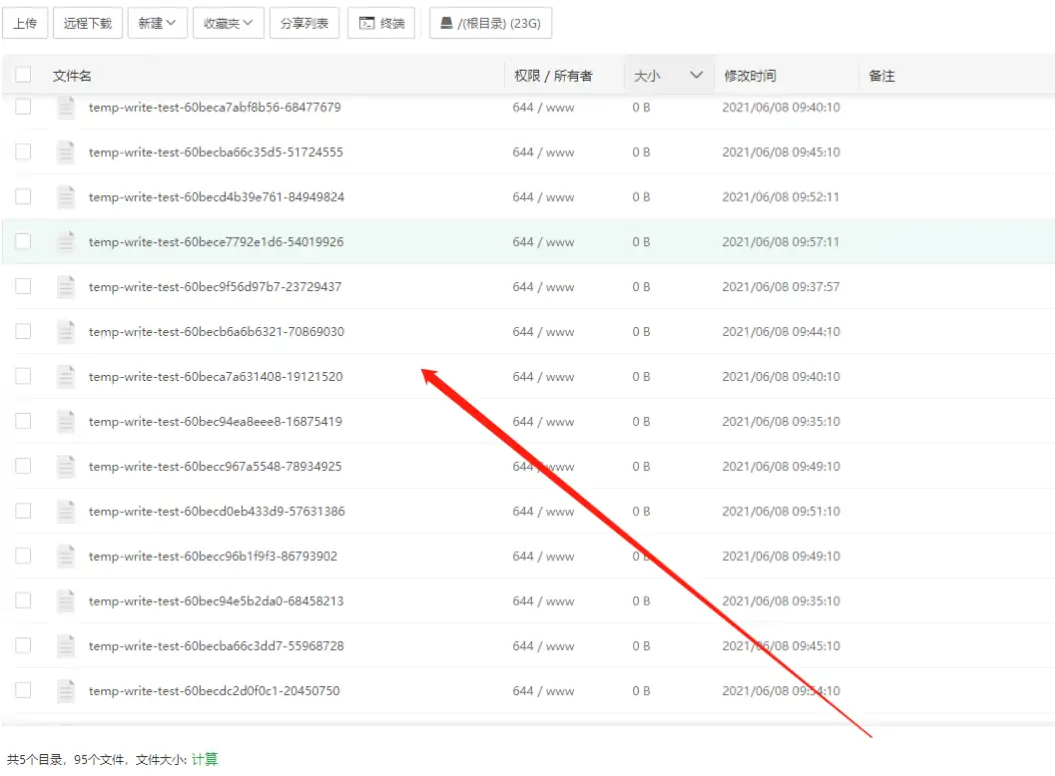Viewport: 1055px width, 776px height.
Task: Select checkbox for temp-write-test-60bece7792e1d6-54019926
Action: tap(23, 241)
